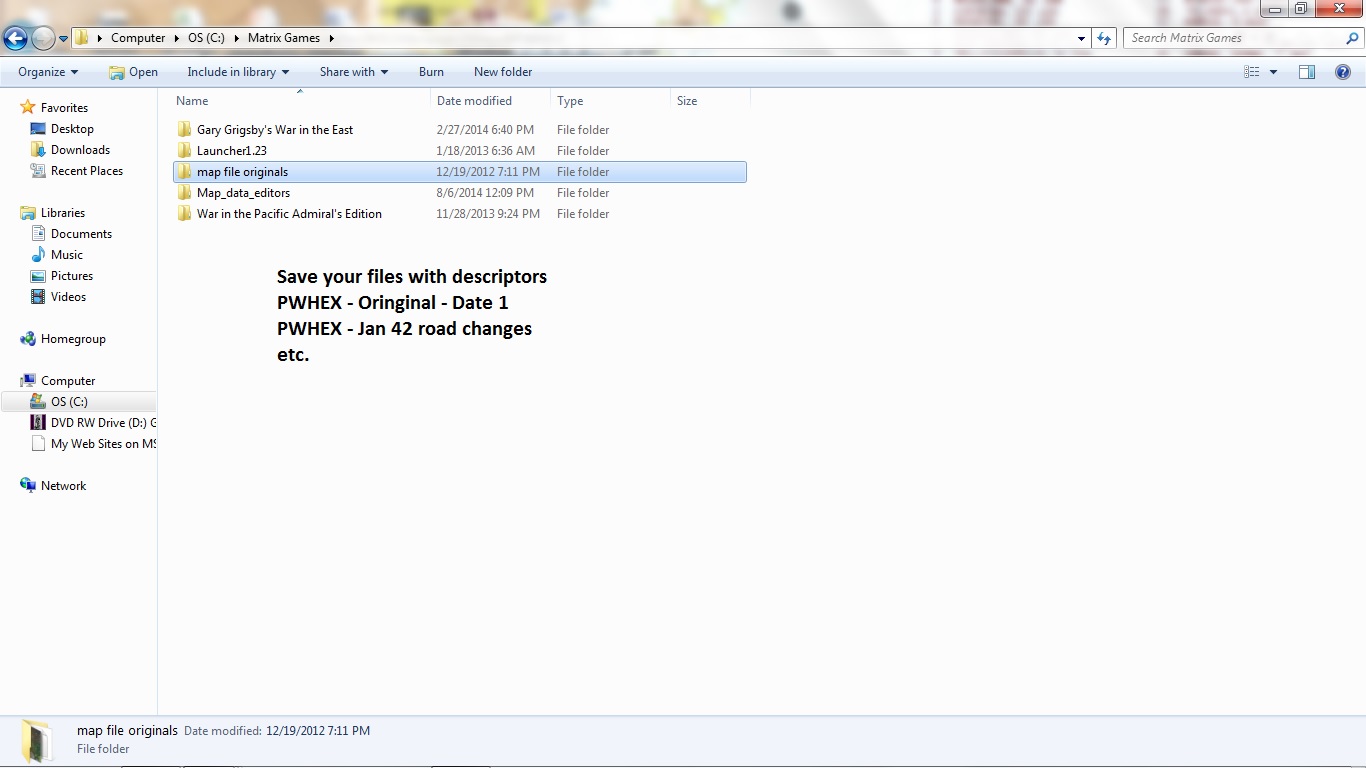Click the folder icon of Launcher1.23
The height and width of the screenshot is (768, 1366).
[184, 151]
